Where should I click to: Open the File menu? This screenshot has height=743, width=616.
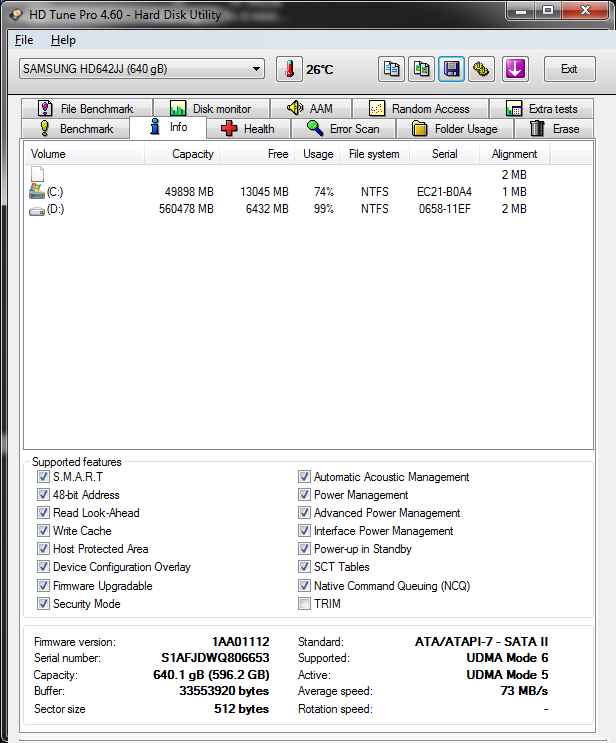click(x=24, y=40)
